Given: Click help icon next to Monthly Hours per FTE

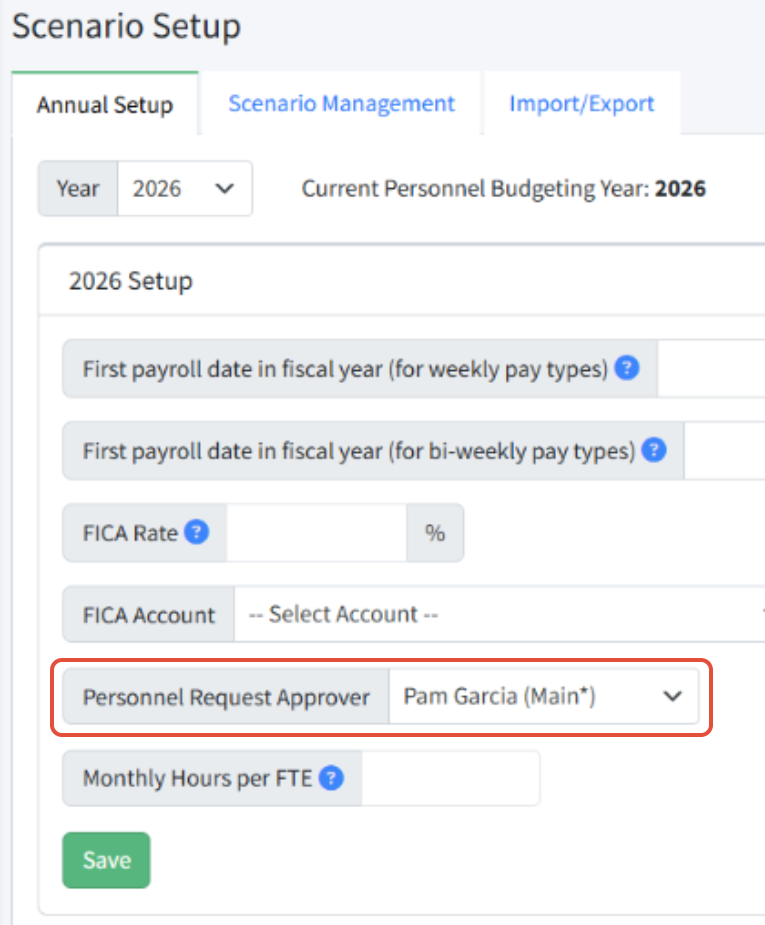Looking at the screenshot, I should coord(331,778).
